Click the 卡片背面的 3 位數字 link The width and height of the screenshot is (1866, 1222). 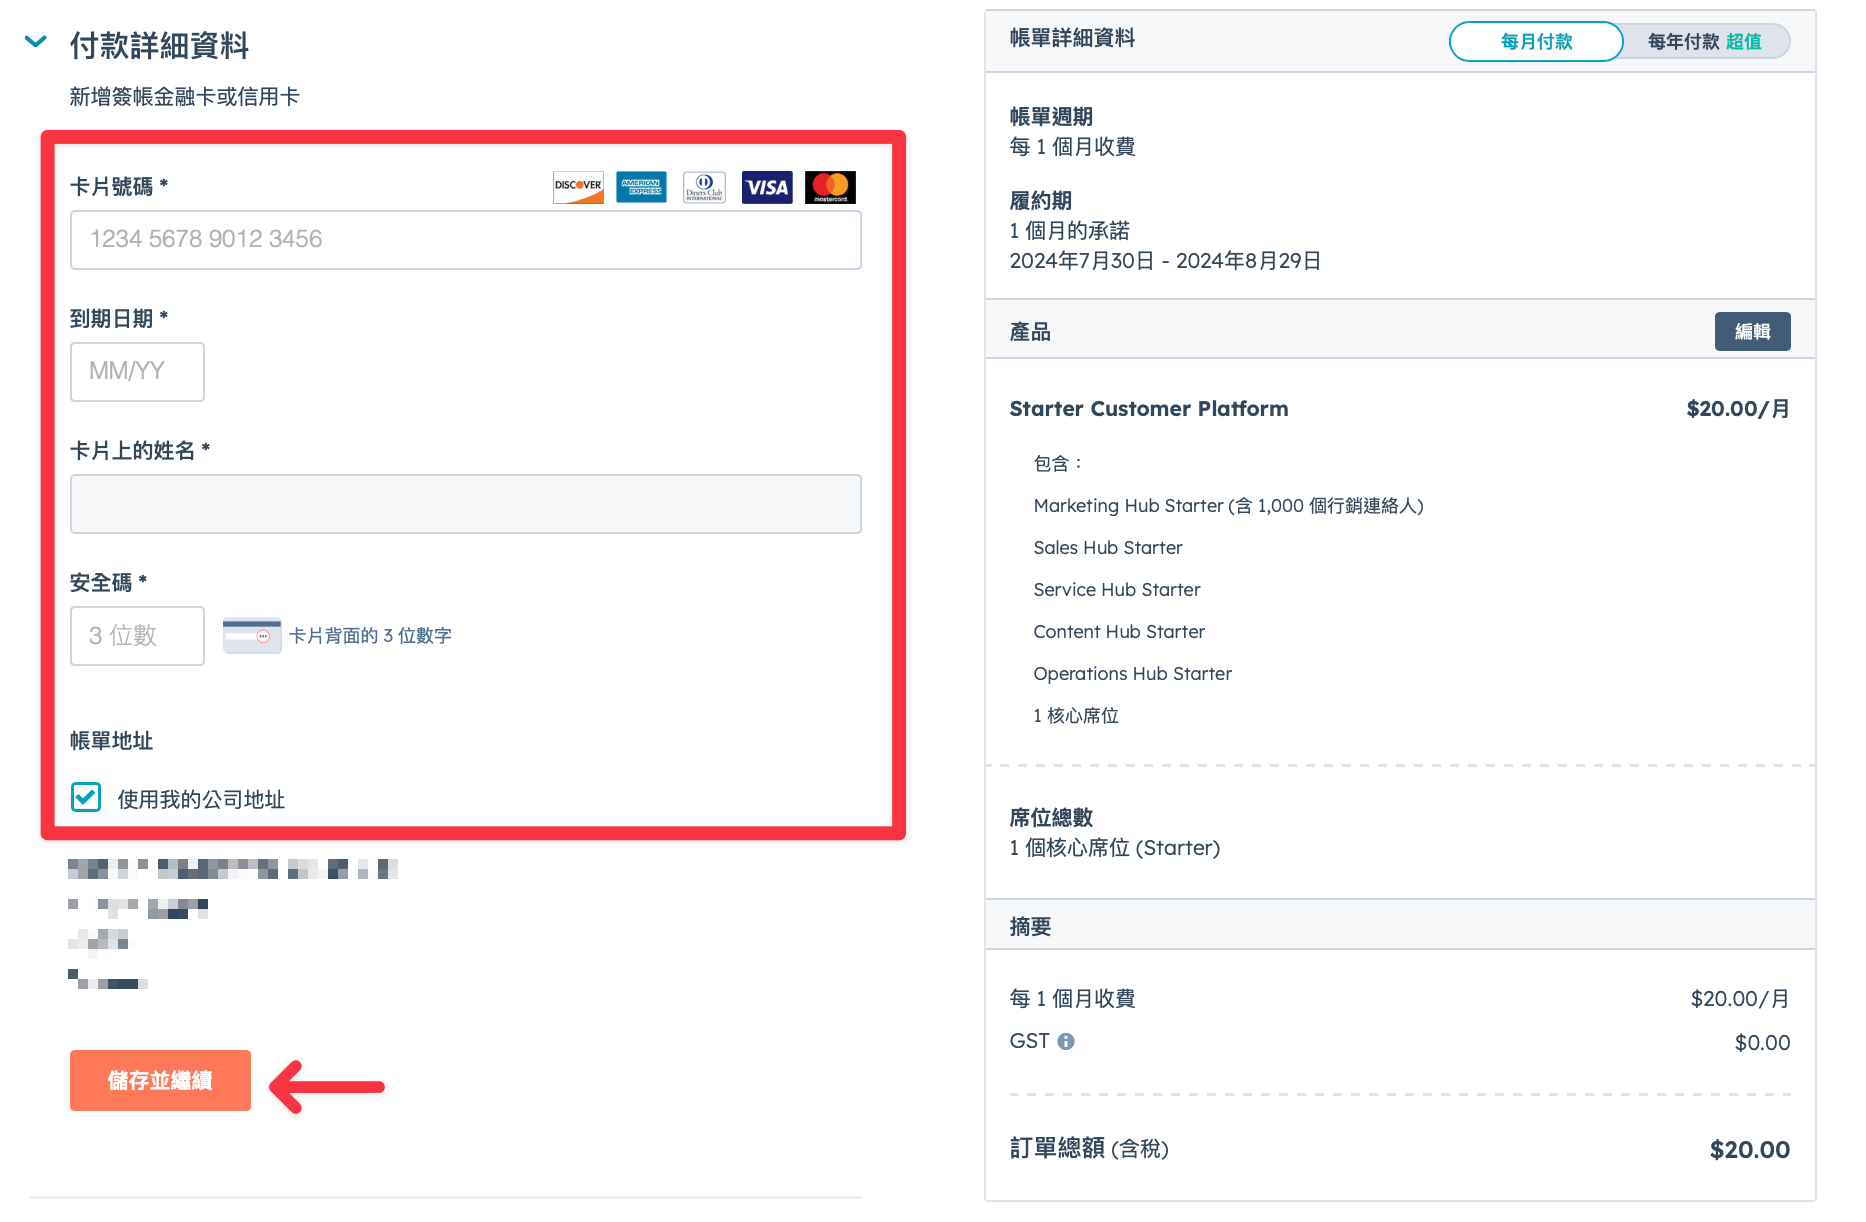click(x=370, y=636)
